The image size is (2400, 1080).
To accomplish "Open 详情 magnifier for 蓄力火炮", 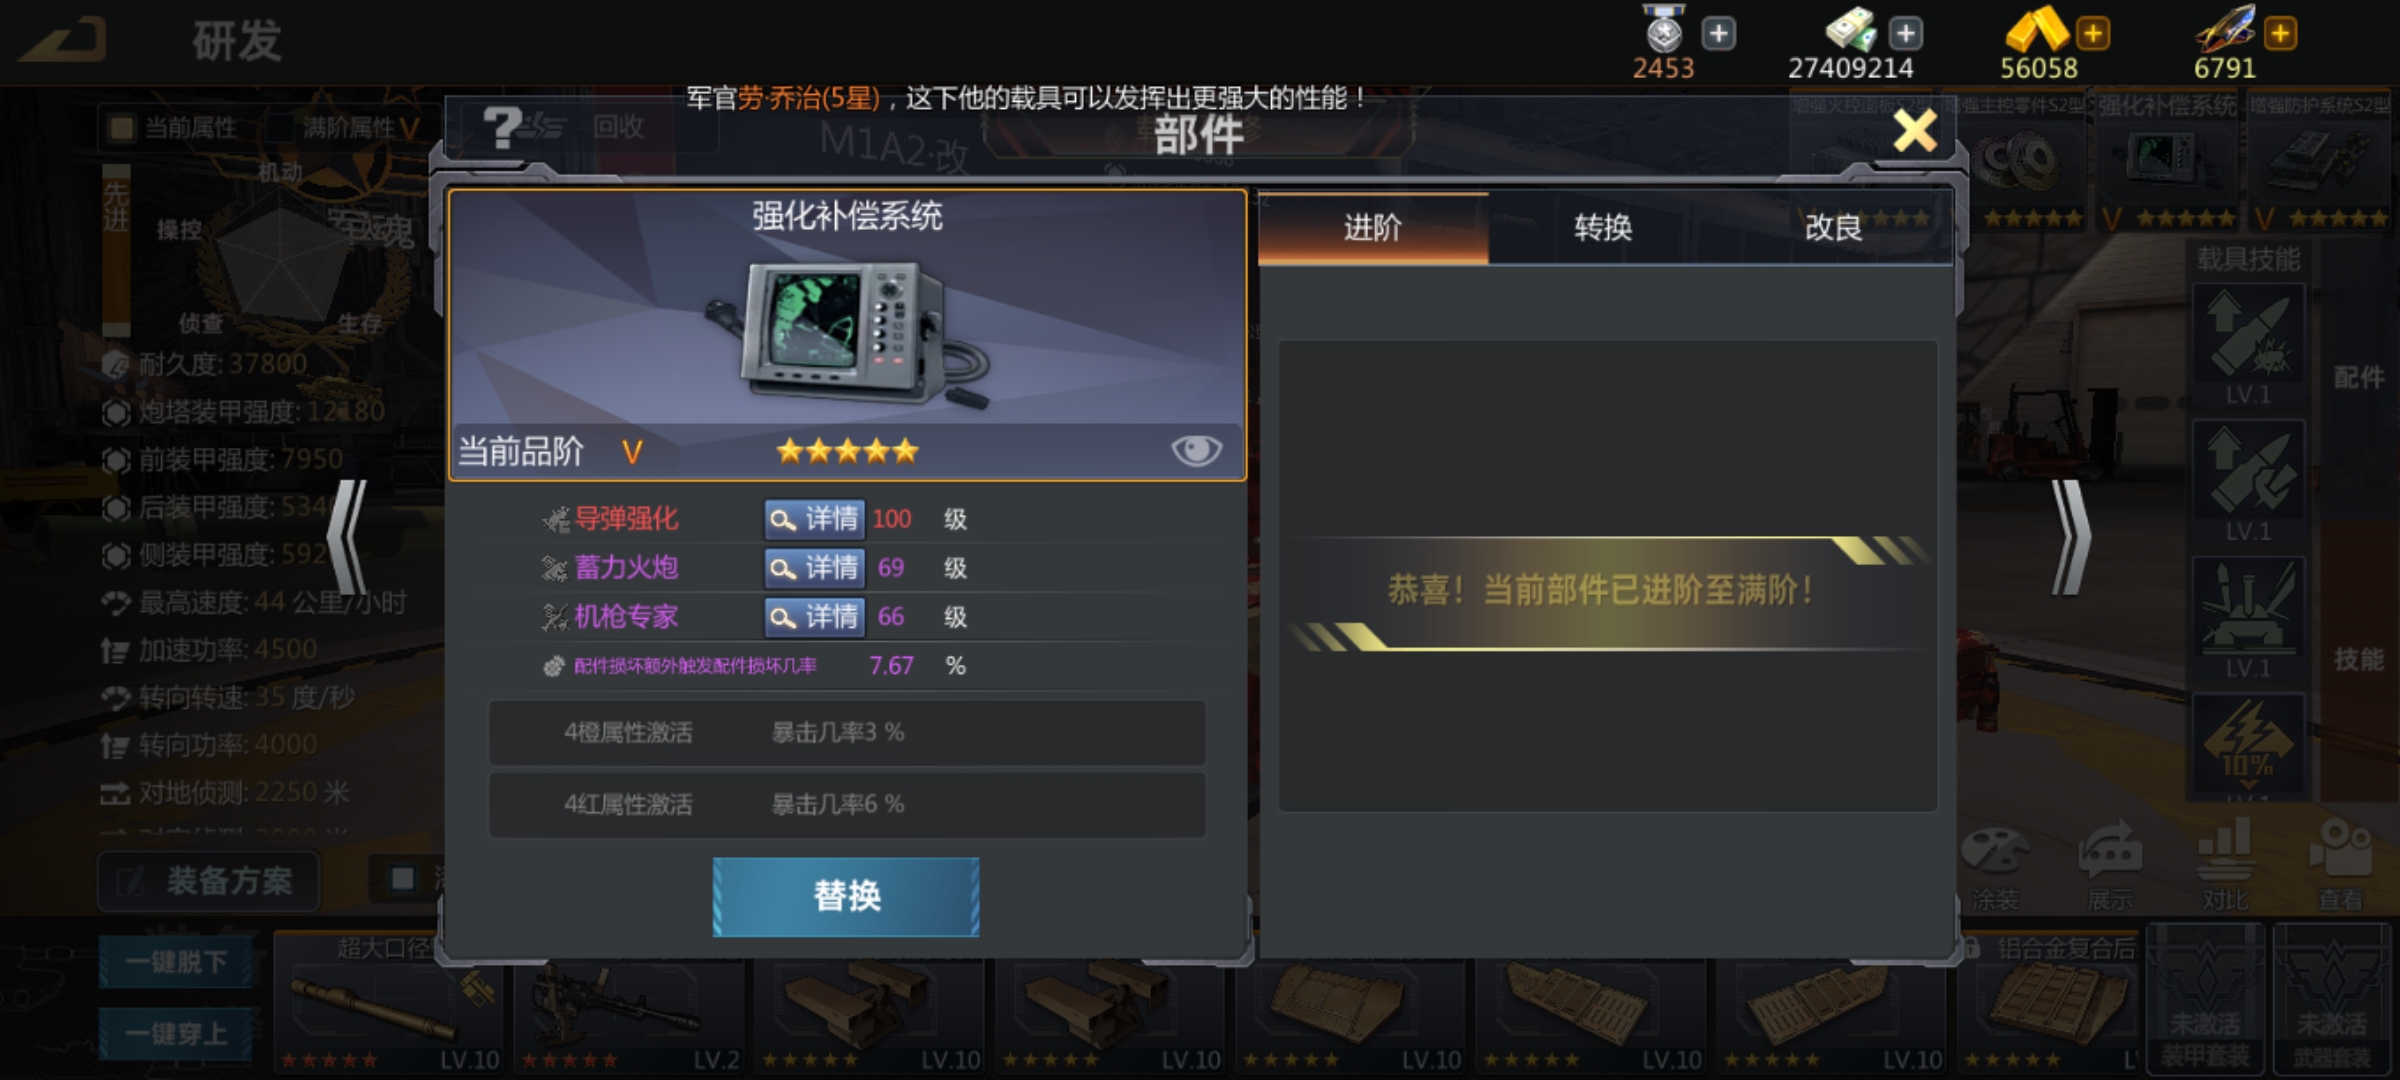I will pos(813,568).
